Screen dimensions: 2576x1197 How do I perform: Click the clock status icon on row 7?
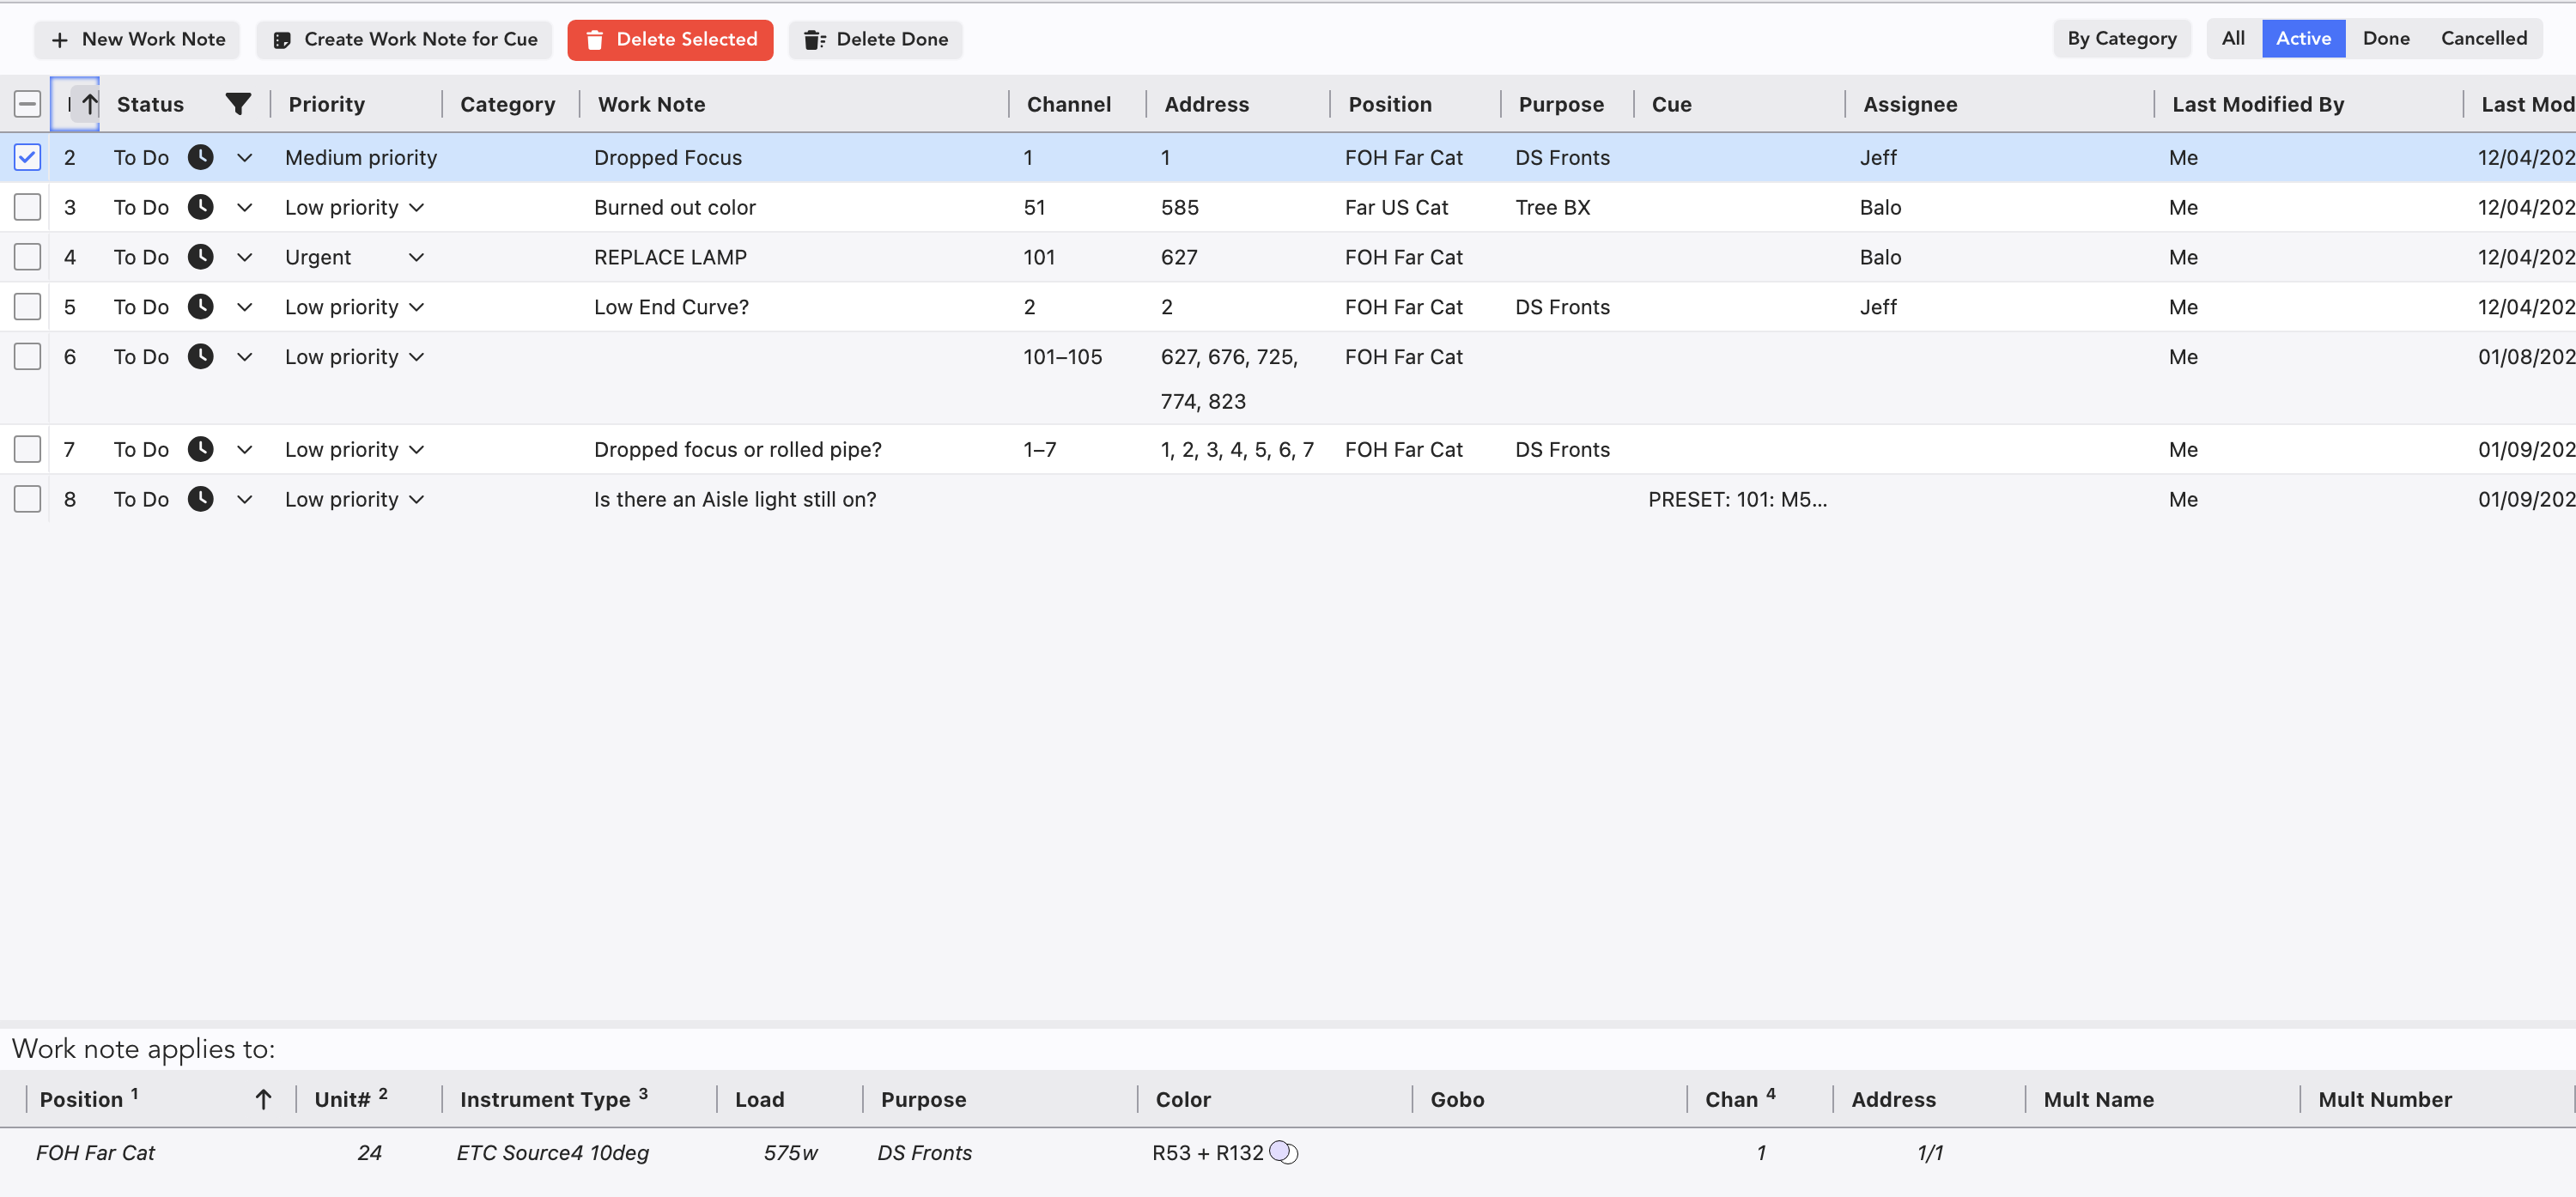[x=201, y=449]
